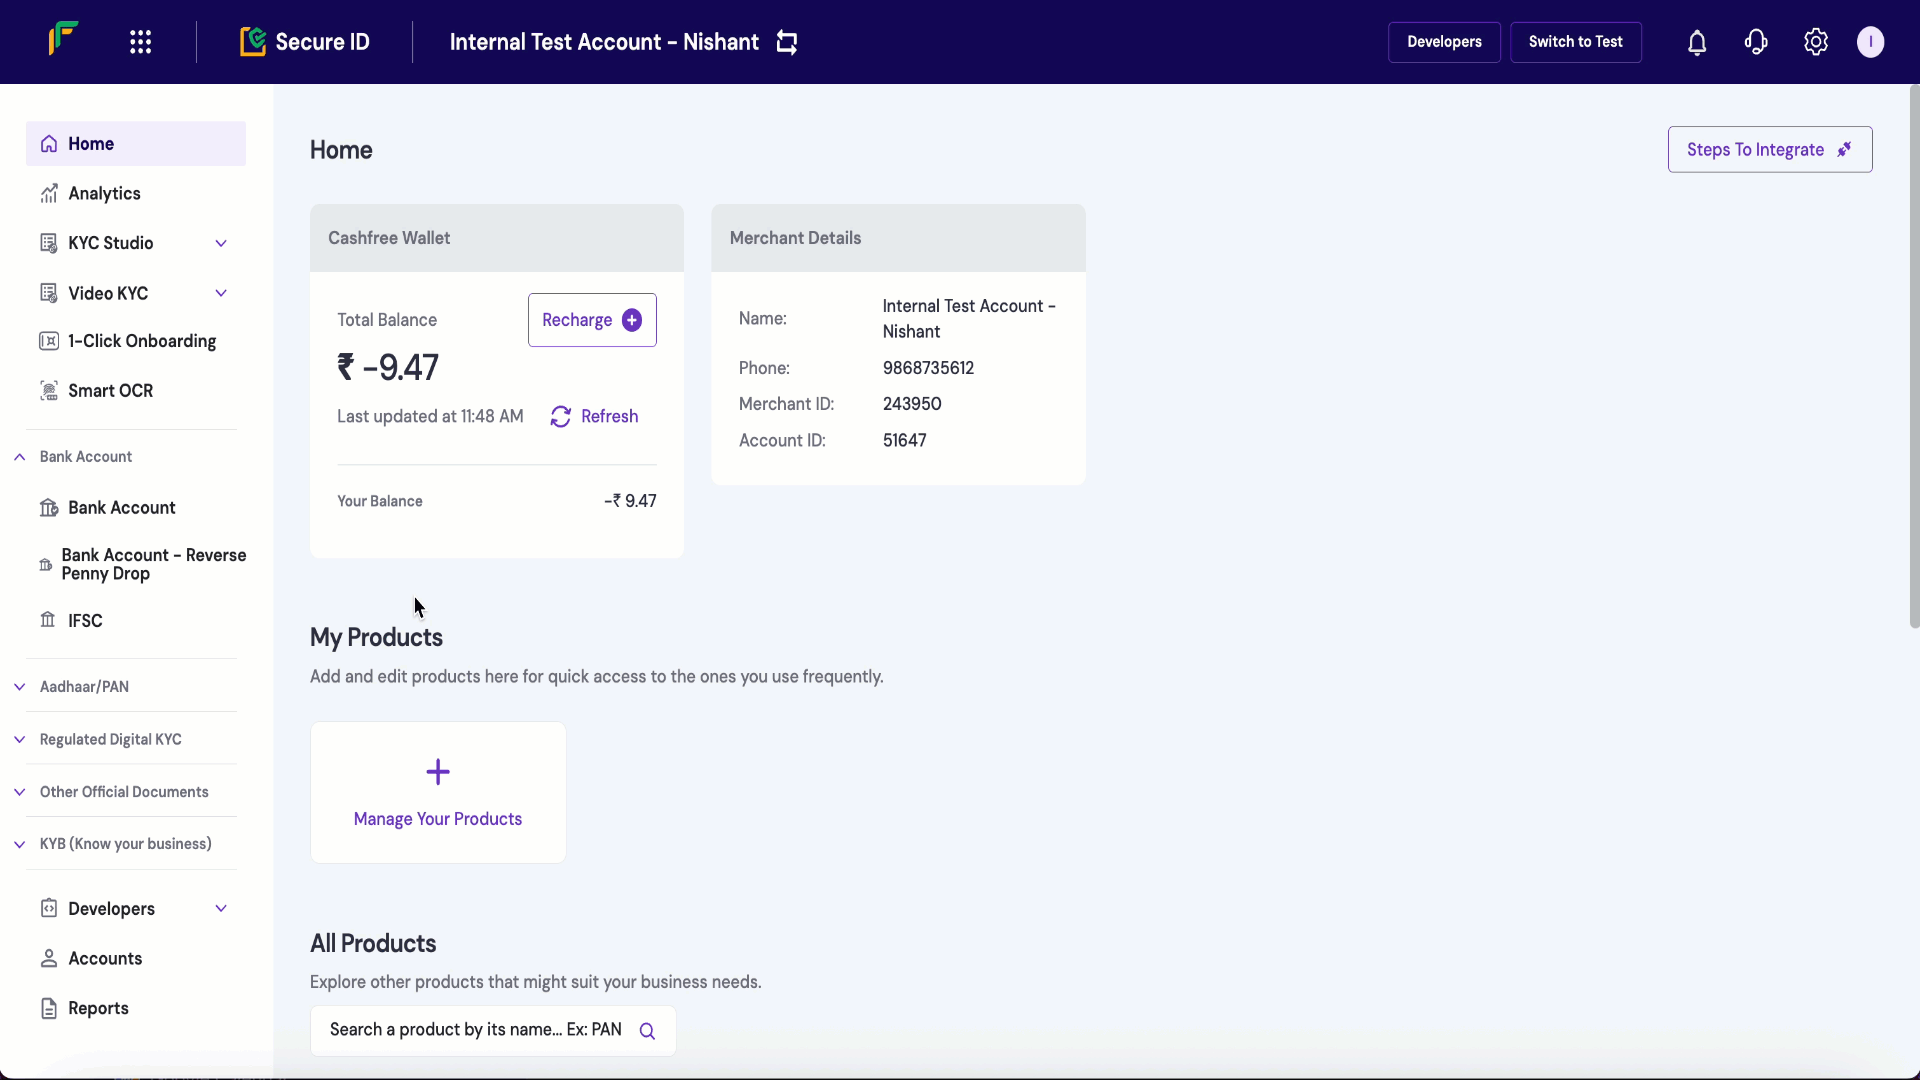Open the apps grid launcher icon
This screenshot has height=1080, width=1920.
pyautogui.click(x=140, y=42)
